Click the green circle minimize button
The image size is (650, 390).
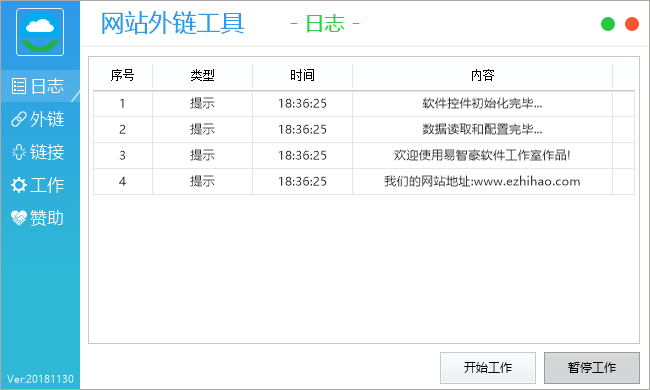(x=608, y=24)
